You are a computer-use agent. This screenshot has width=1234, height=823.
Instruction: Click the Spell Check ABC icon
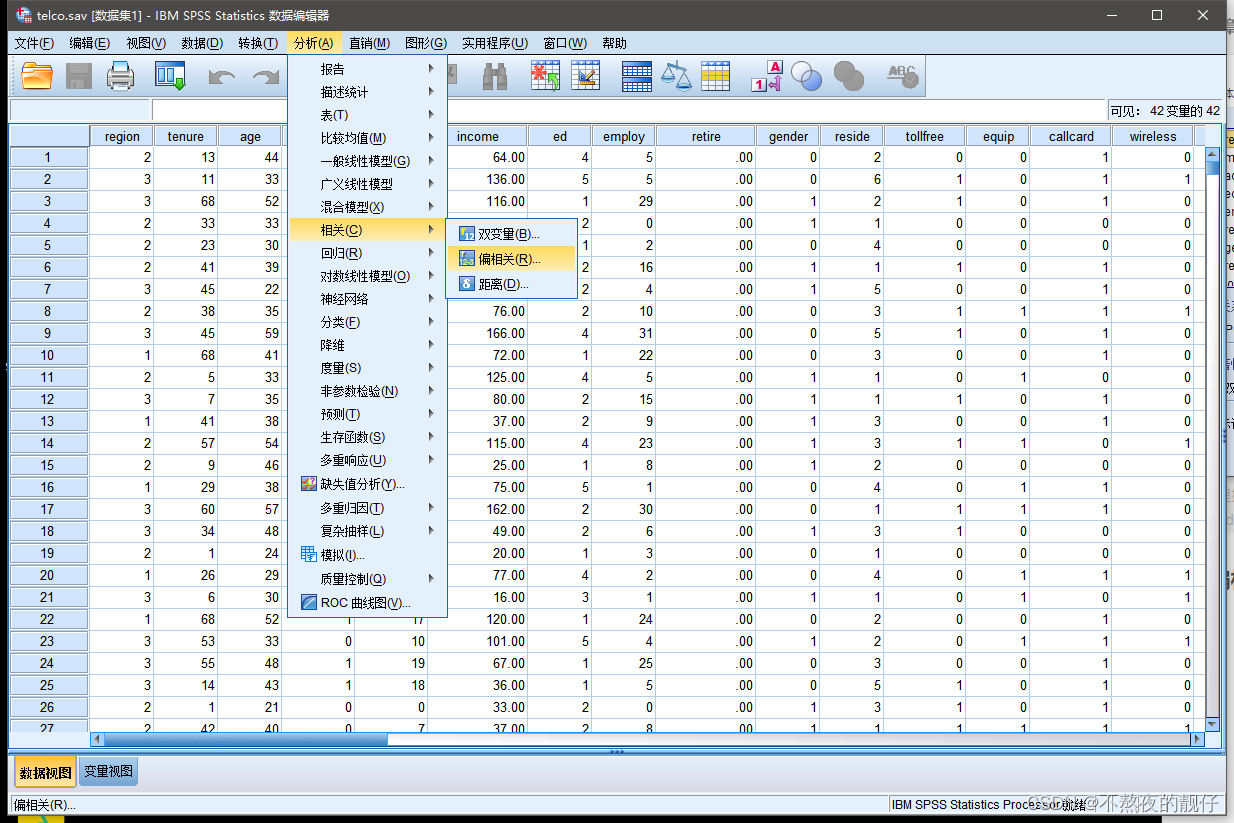902,76
